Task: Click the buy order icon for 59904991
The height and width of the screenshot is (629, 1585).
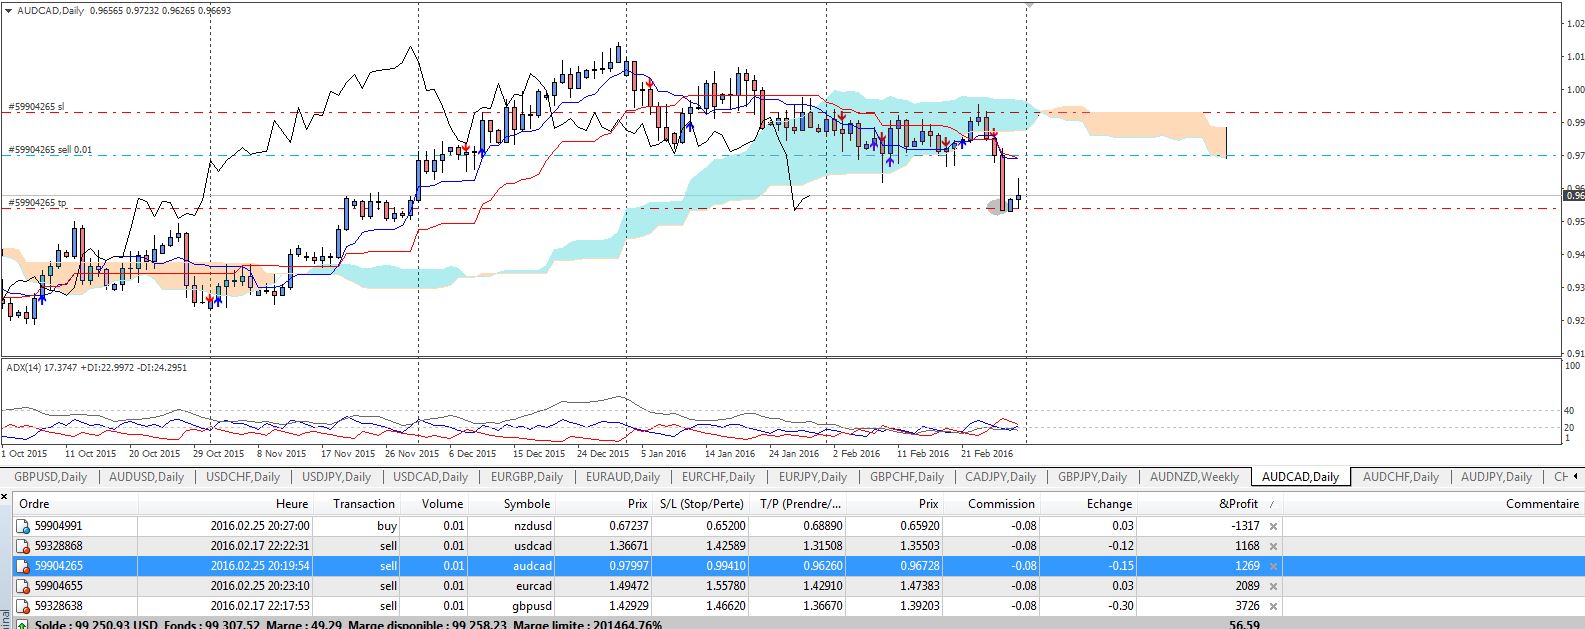Action: pyautogui.click(x=23, y=526)
